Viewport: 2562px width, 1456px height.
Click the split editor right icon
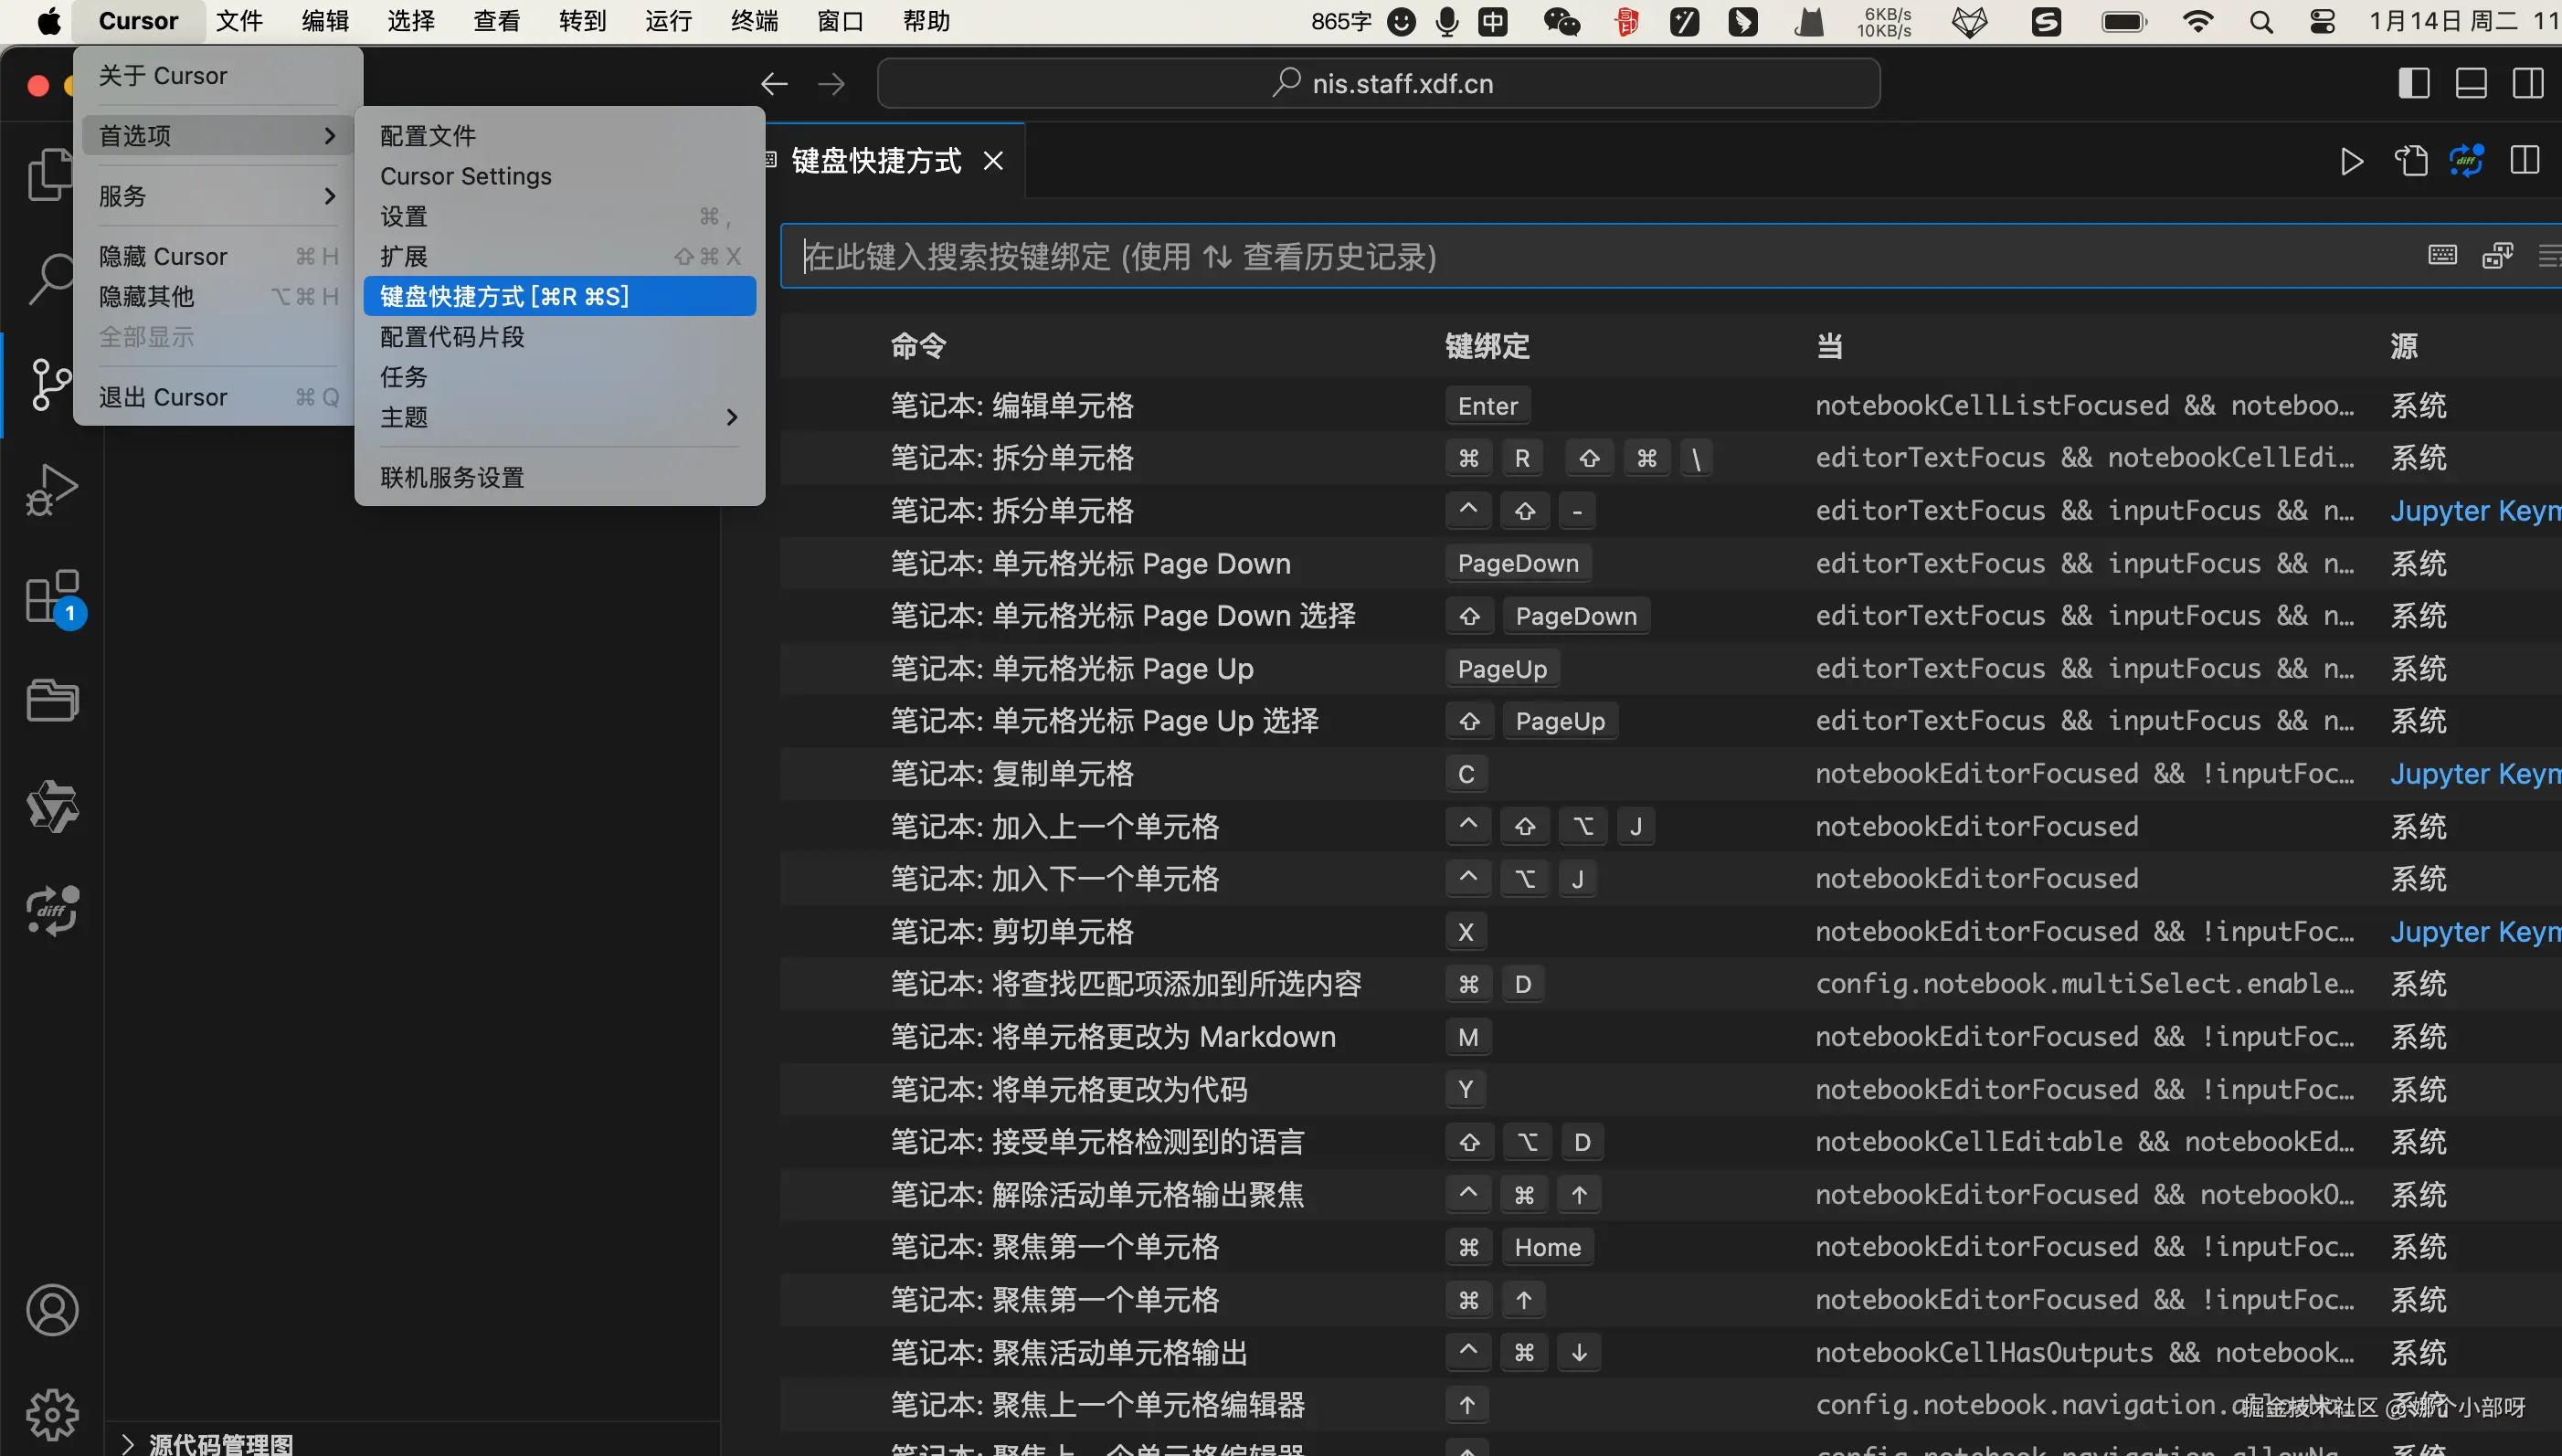[2524, 161]
